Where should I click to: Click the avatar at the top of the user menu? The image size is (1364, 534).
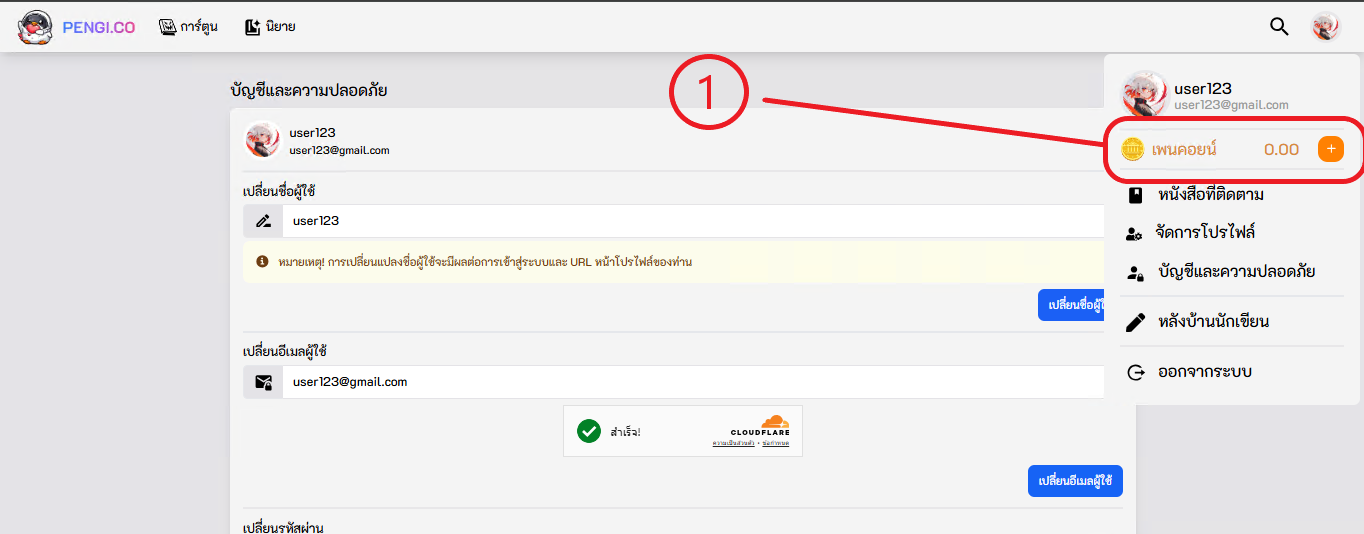tap(1144, 95)
